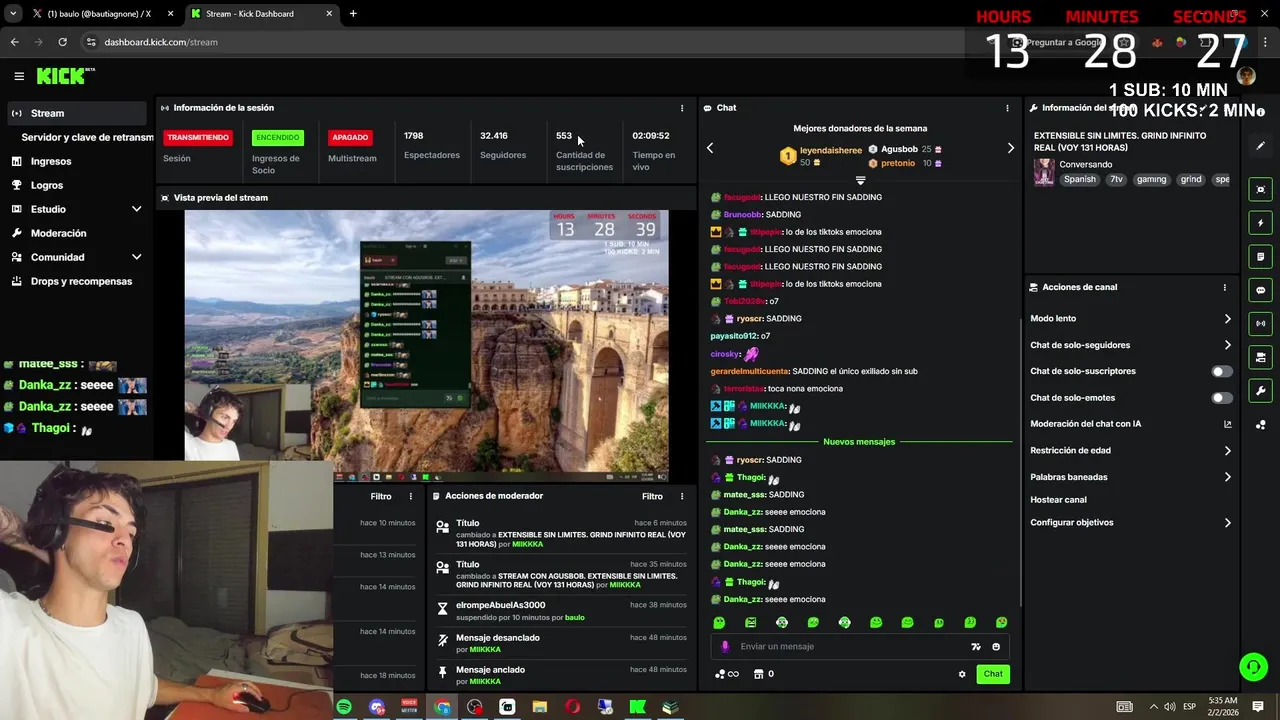Toggle Chat de solo-emotes
This screenshot has width=1280, height=720.
(1222, 397)
